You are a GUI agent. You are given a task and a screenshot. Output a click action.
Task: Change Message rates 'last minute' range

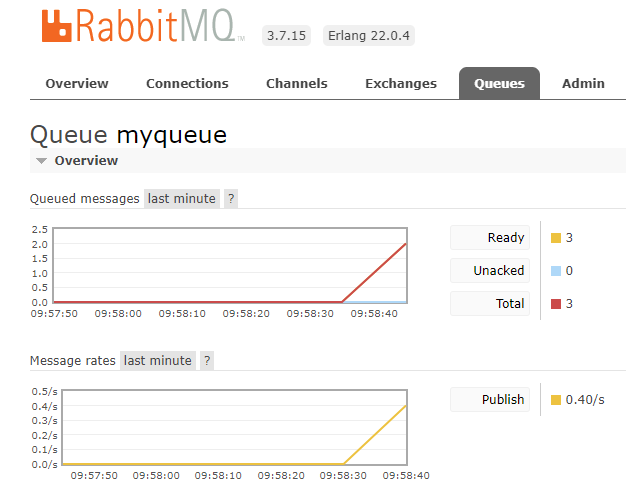click(x=158, y=360)
